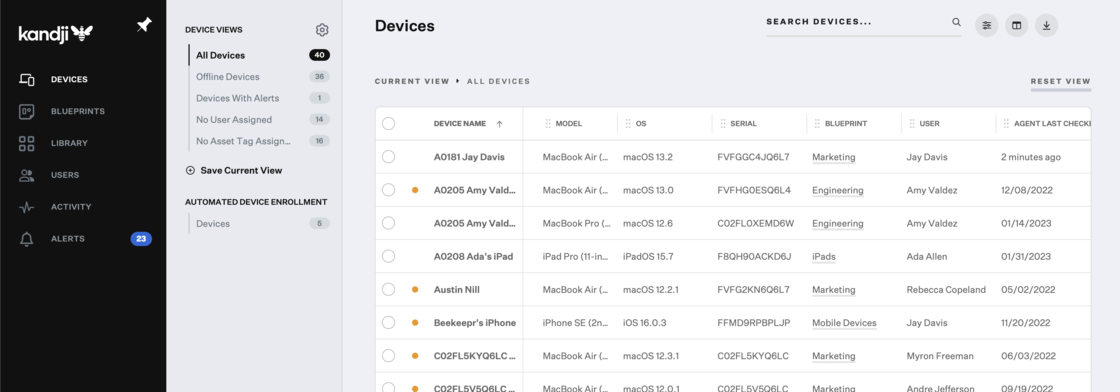Click the Model column drag handle
Image resolution: width=1120 pixels, height=392 pixels.
[549, 124]
